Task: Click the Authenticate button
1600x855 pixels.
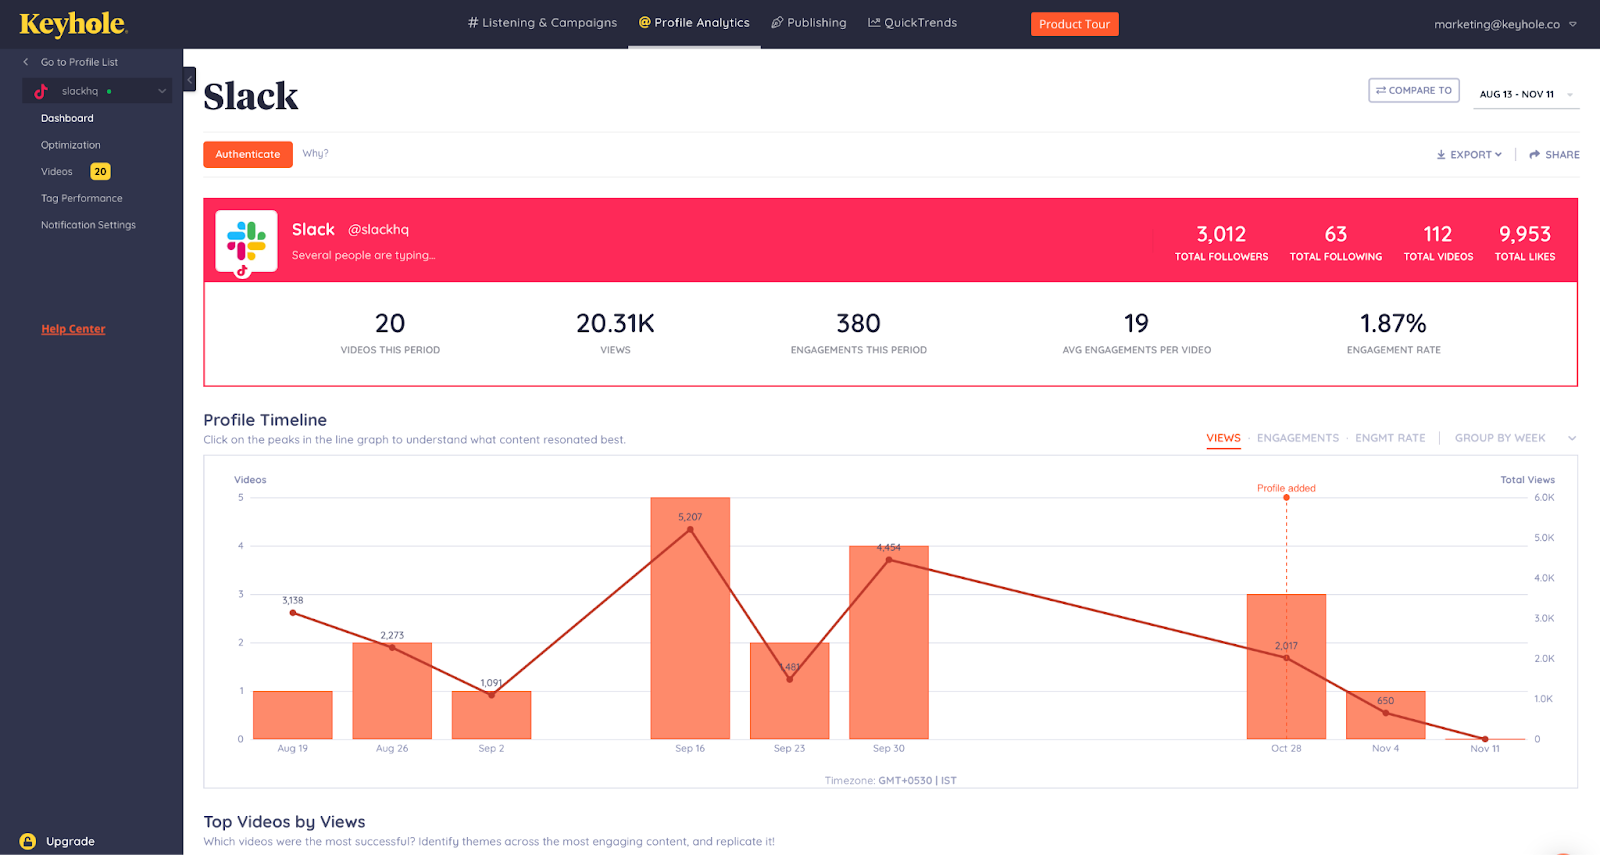Action: tap(248, 154)
